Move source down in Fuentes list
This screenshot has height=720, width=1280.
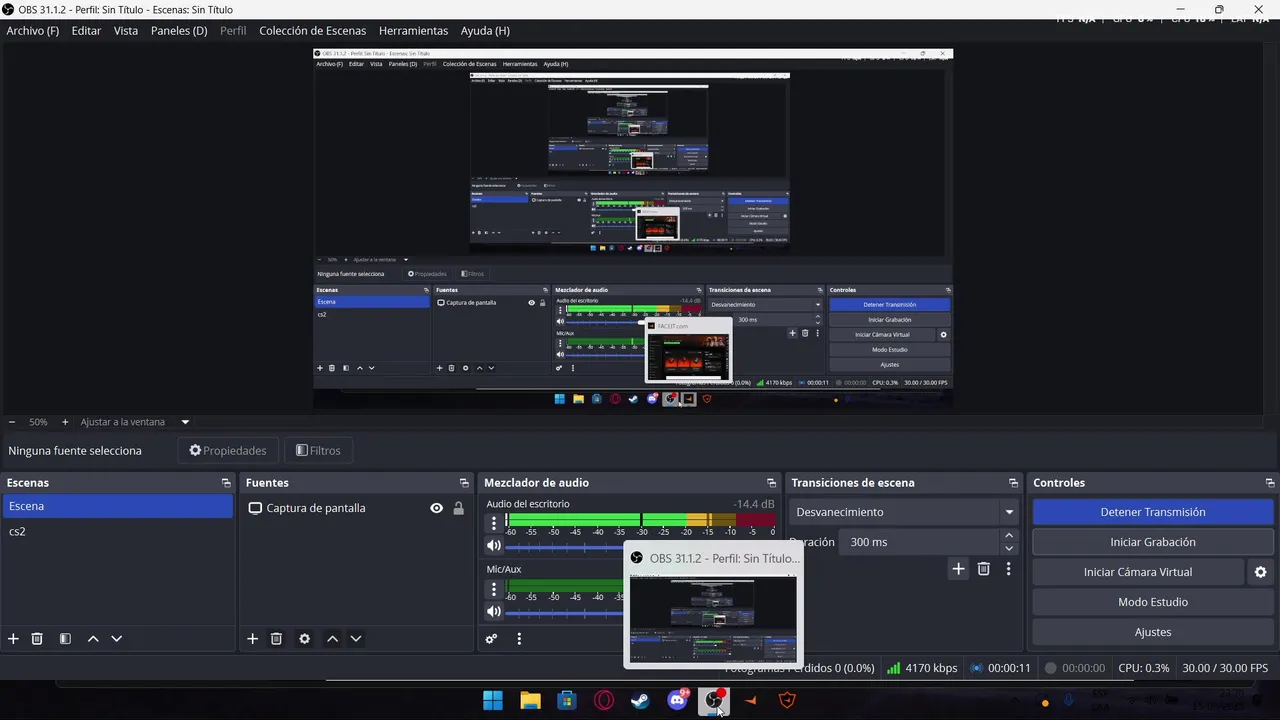[355, 639]
